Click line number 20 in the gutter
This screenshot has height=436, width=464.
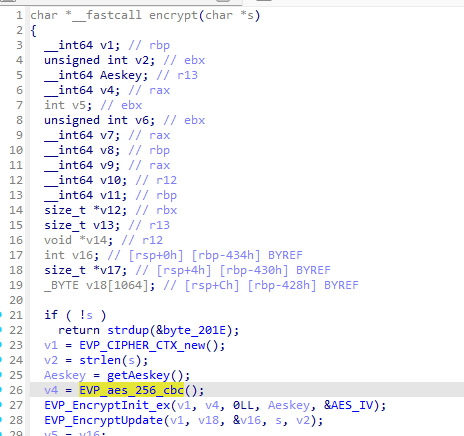coord(16,300)
